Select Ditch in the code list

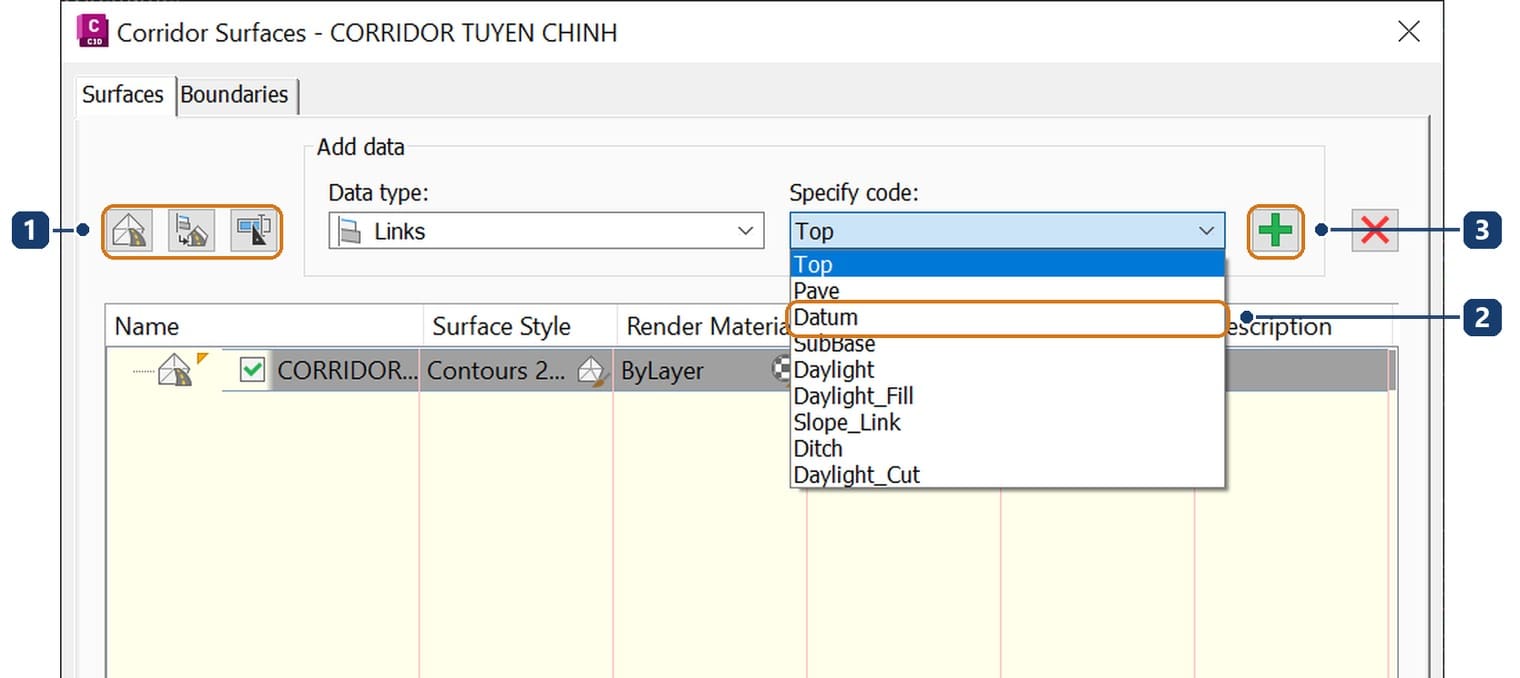[1007, 448]
